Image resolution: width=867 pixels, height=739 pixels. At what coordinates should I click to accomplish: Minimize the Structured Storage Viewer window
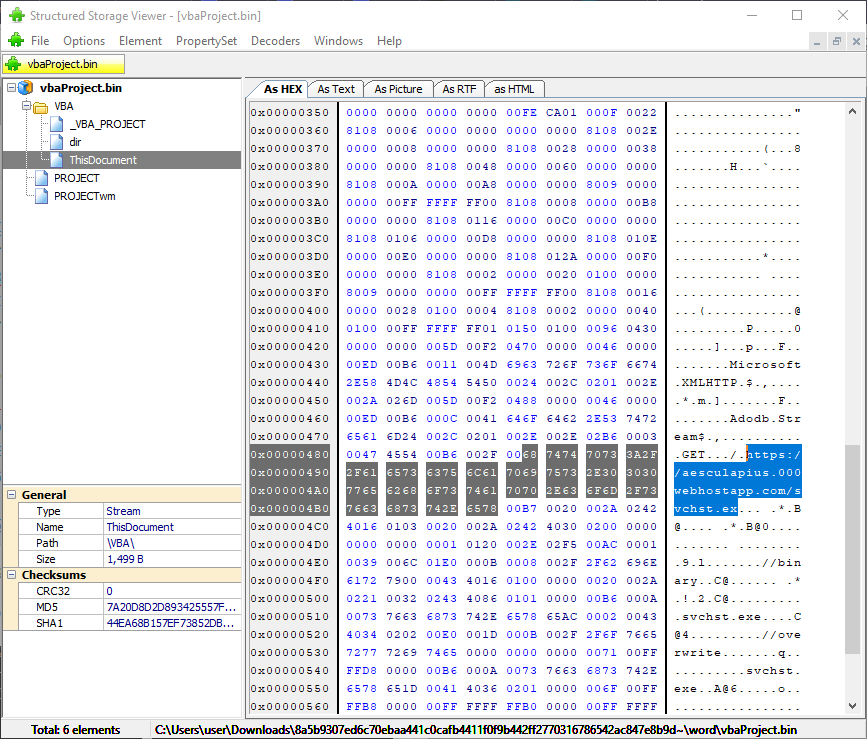pos(751,15)
